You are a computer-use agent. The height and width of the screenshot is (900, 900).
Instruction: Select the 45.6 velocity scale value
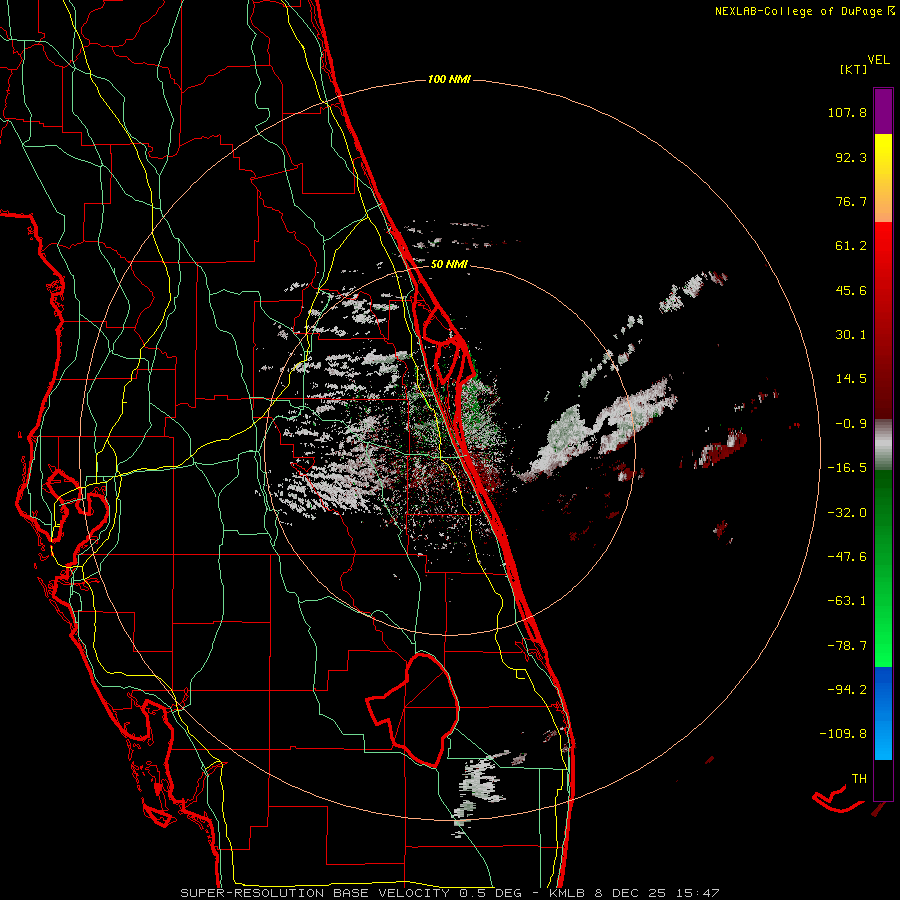click(851, 290)
